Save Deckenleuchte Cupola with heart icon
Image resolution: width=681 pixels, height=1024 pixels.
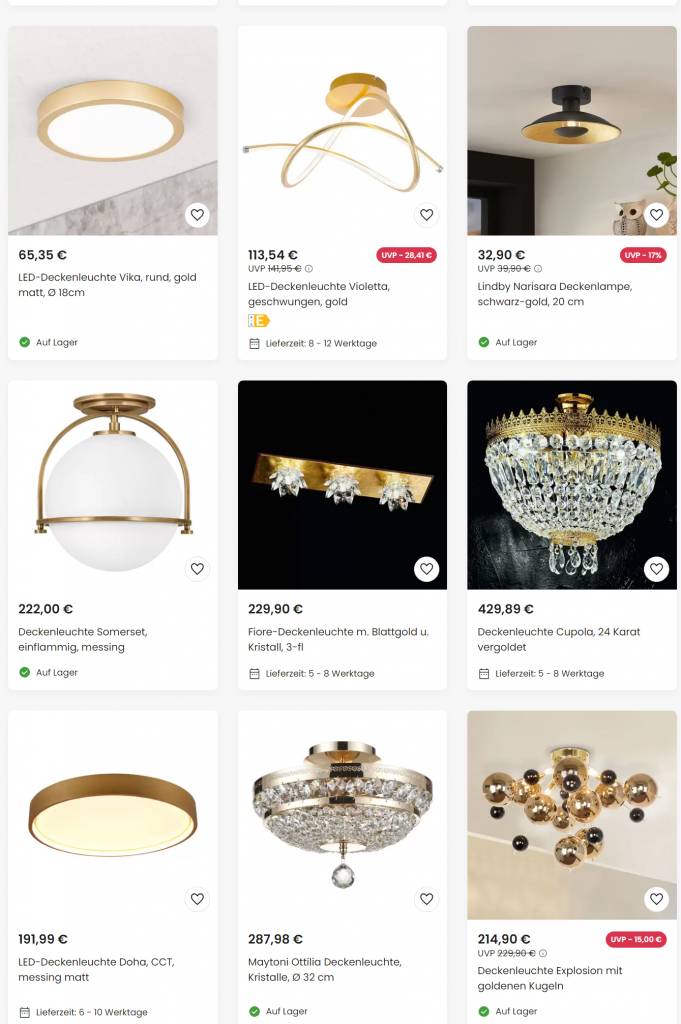tap(656, 569)
